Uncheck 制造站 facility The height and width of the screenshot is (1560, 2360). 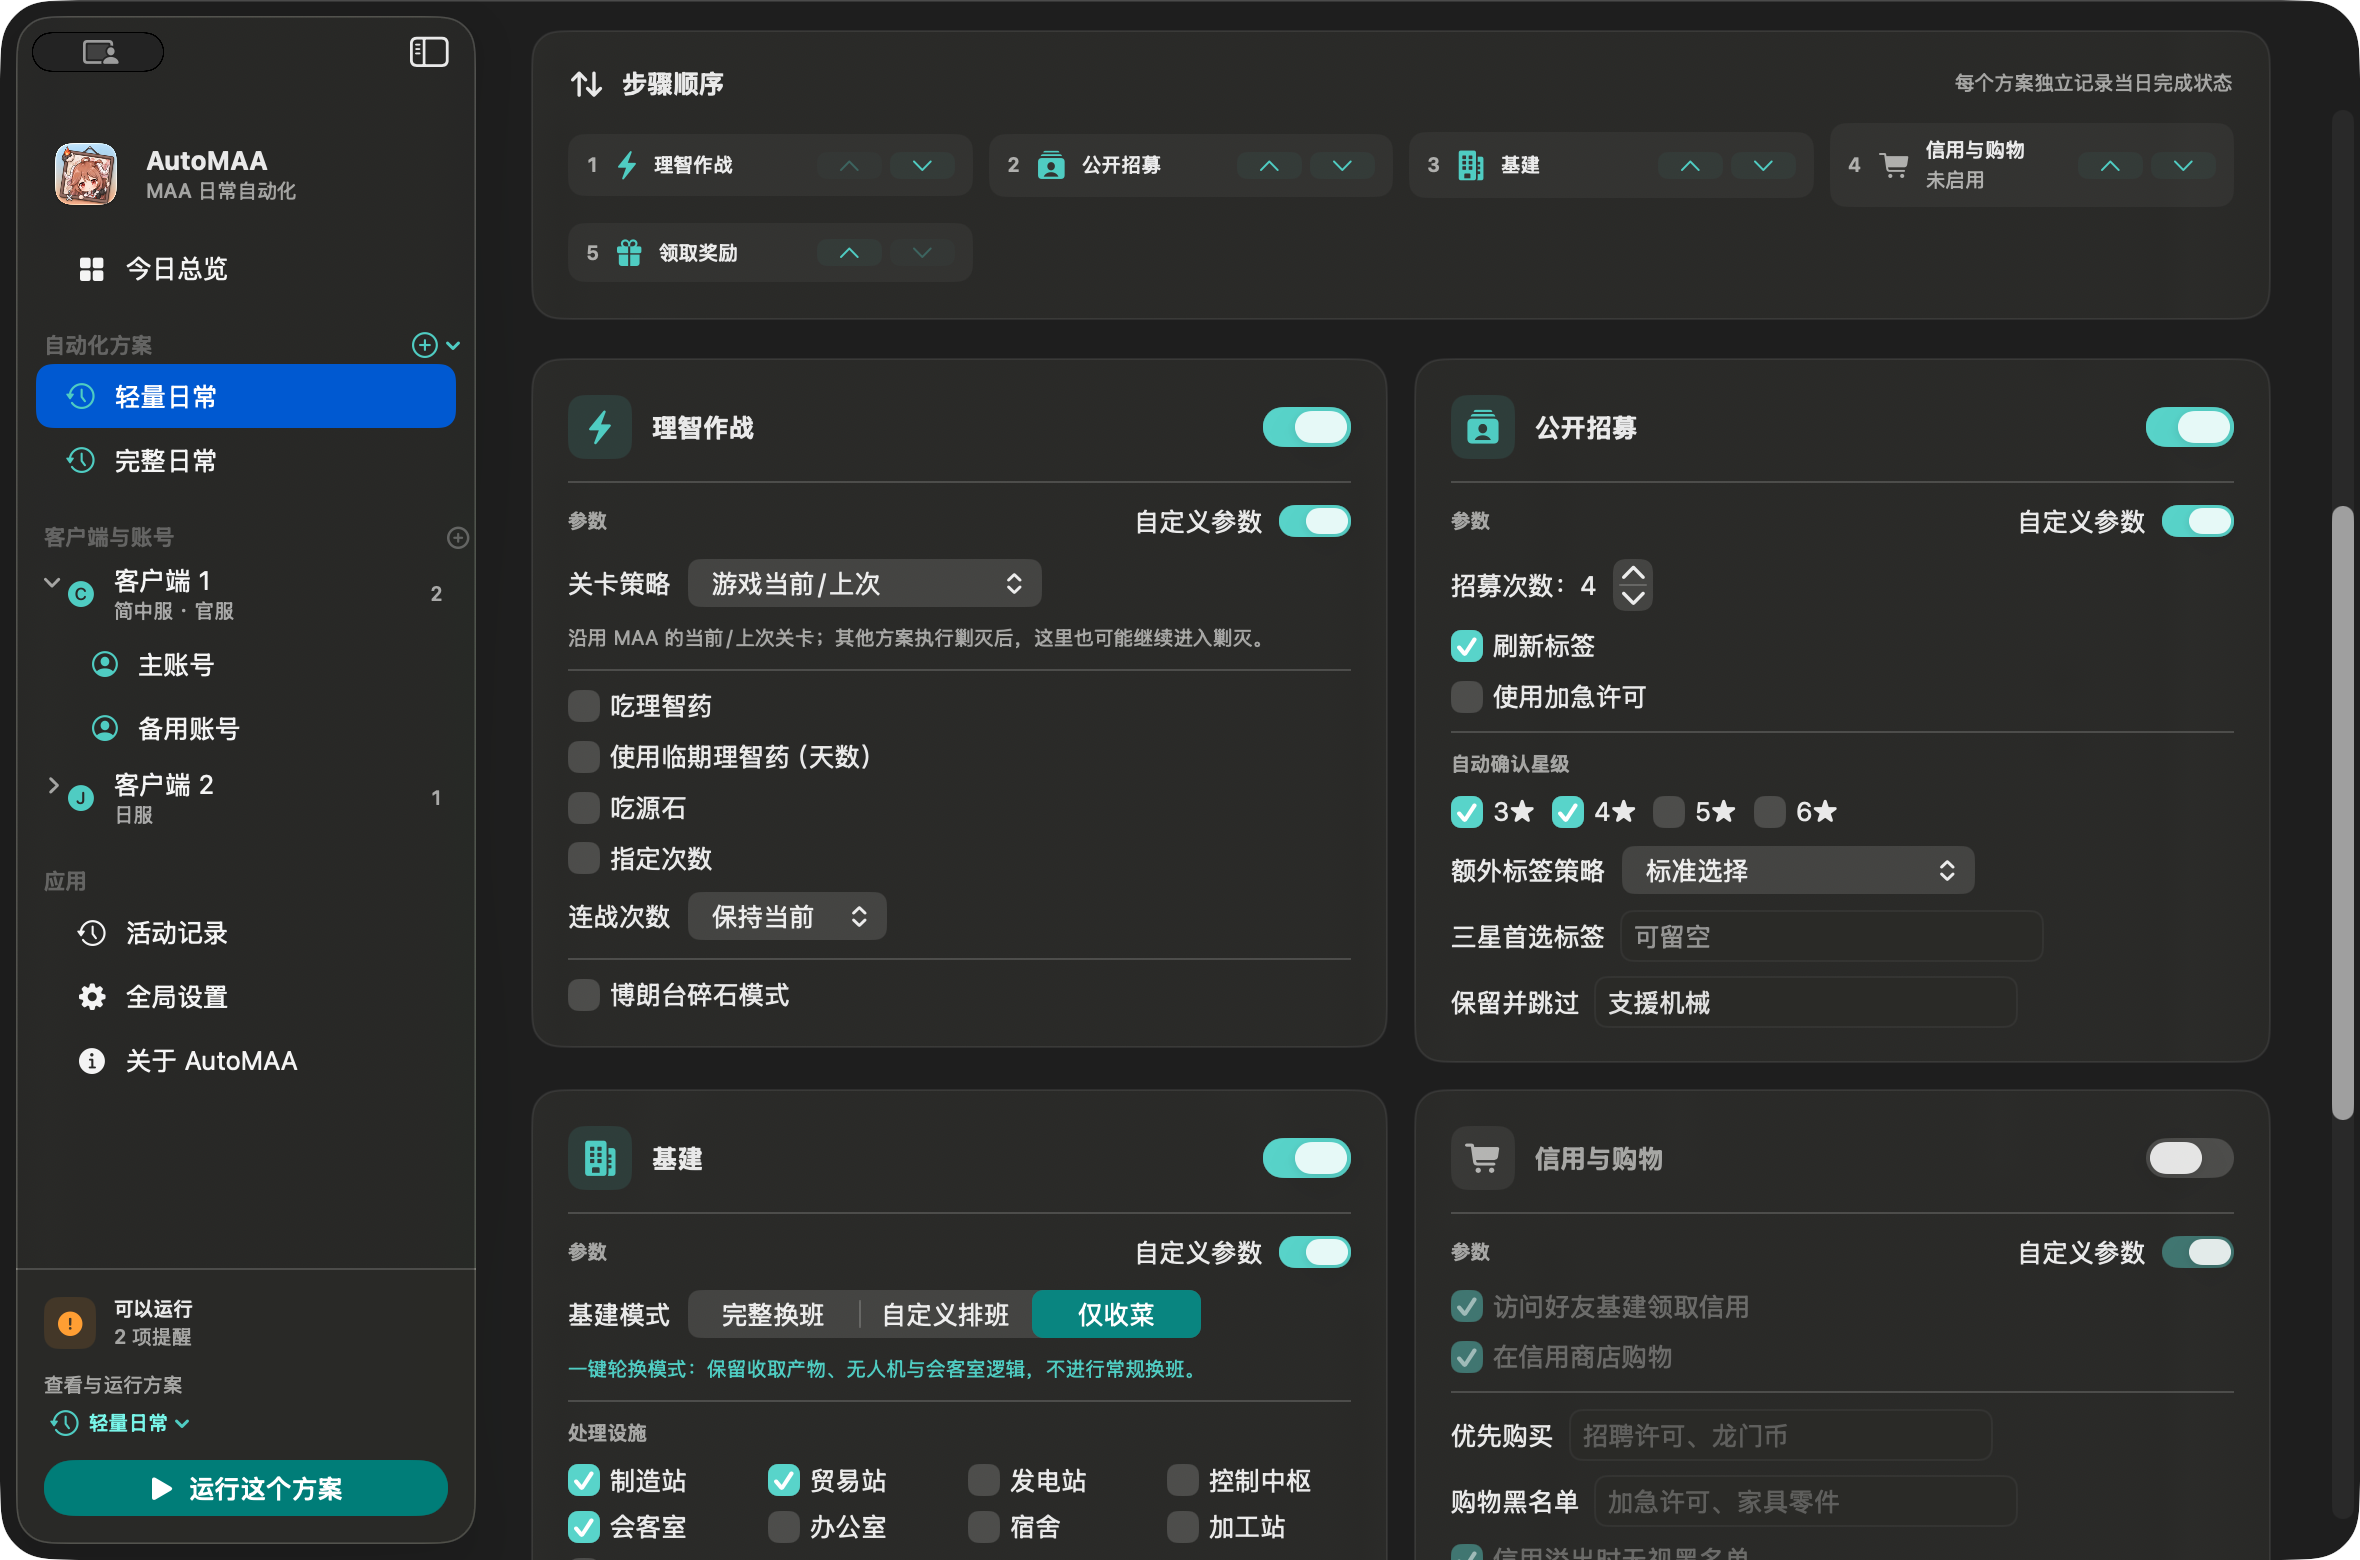click(584, 1481)
